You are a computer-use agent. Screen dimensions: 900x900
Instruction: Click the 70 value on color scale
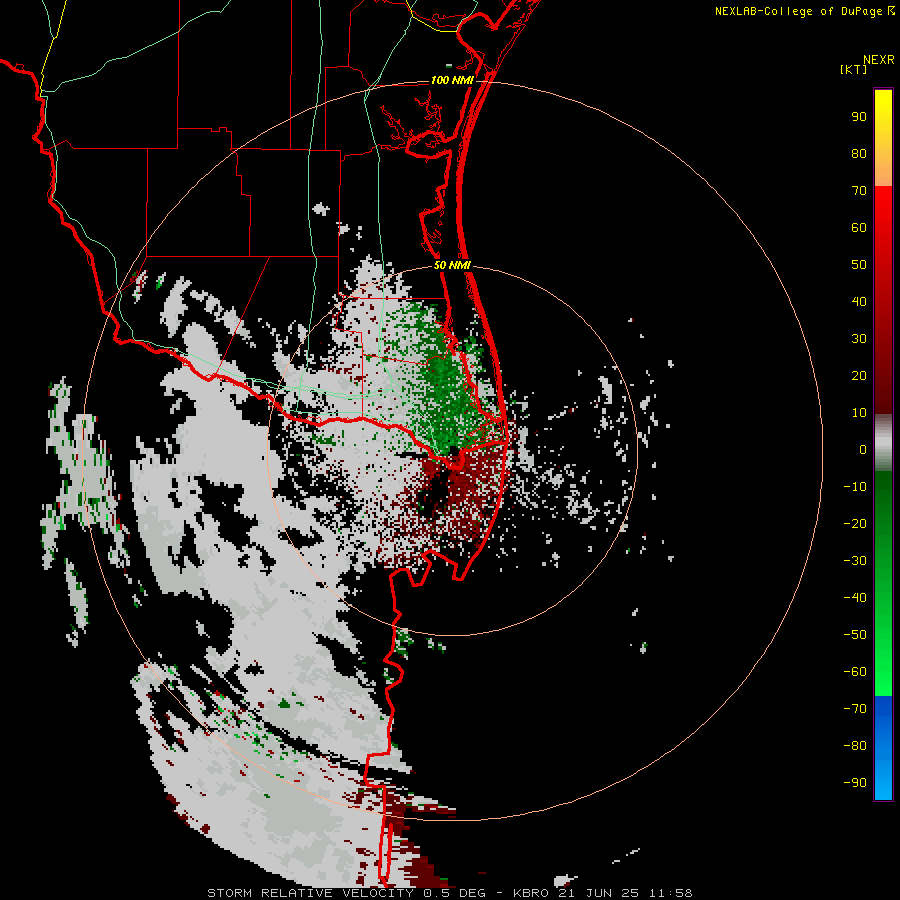coord(859,191)
